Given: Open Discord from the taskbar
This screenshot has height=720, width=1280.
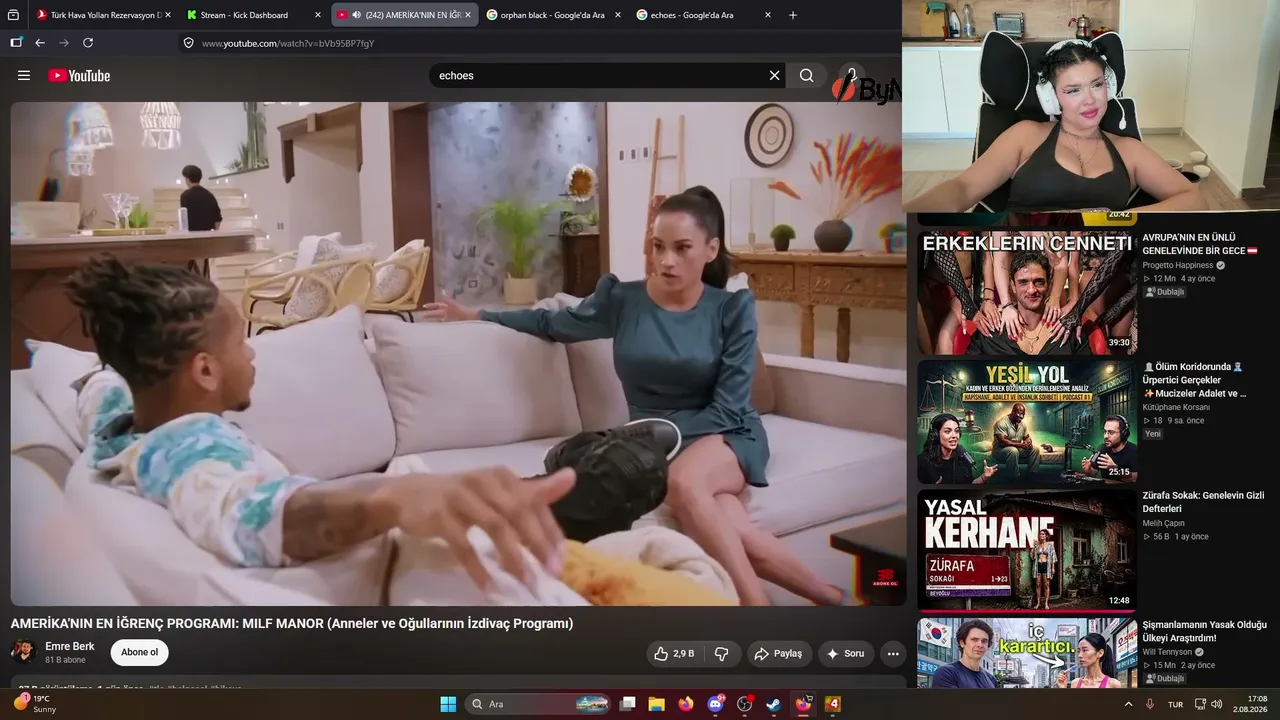Looking at the screenshot, I should coord(716,704).
